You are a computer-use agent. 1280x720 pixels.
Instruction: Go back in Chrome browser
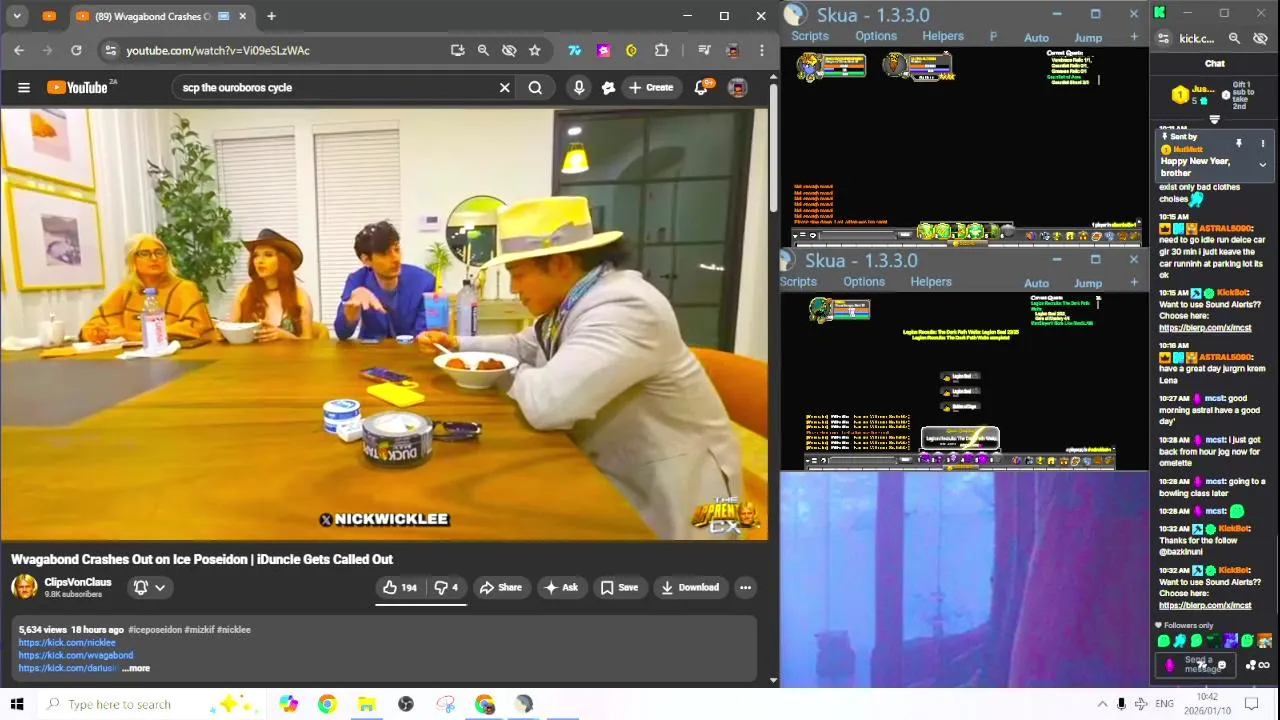click(18, 50)
